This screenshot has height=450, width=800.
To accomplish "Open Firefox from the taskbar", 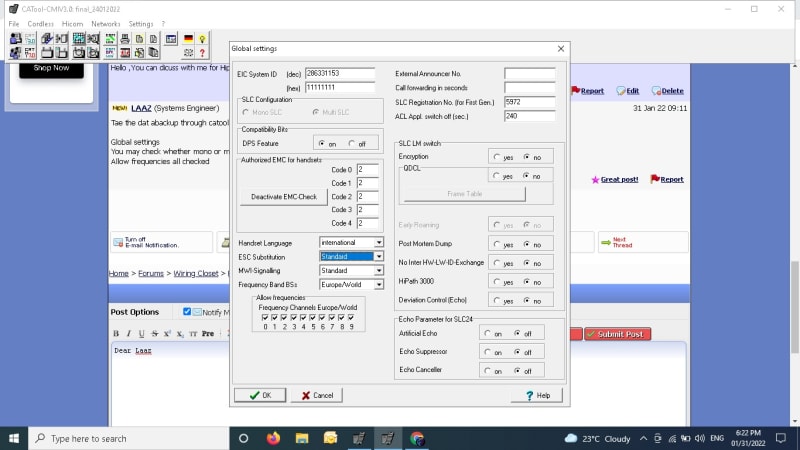I will point(273,438).
